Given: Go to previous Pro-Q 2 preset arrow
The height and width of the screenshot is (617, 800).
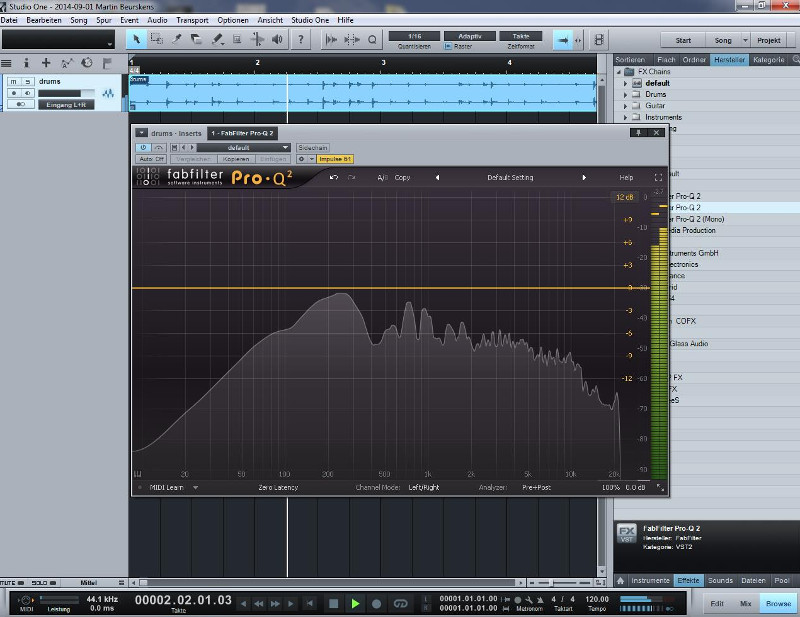Looking at the screenshot, I should pos(437,178).
